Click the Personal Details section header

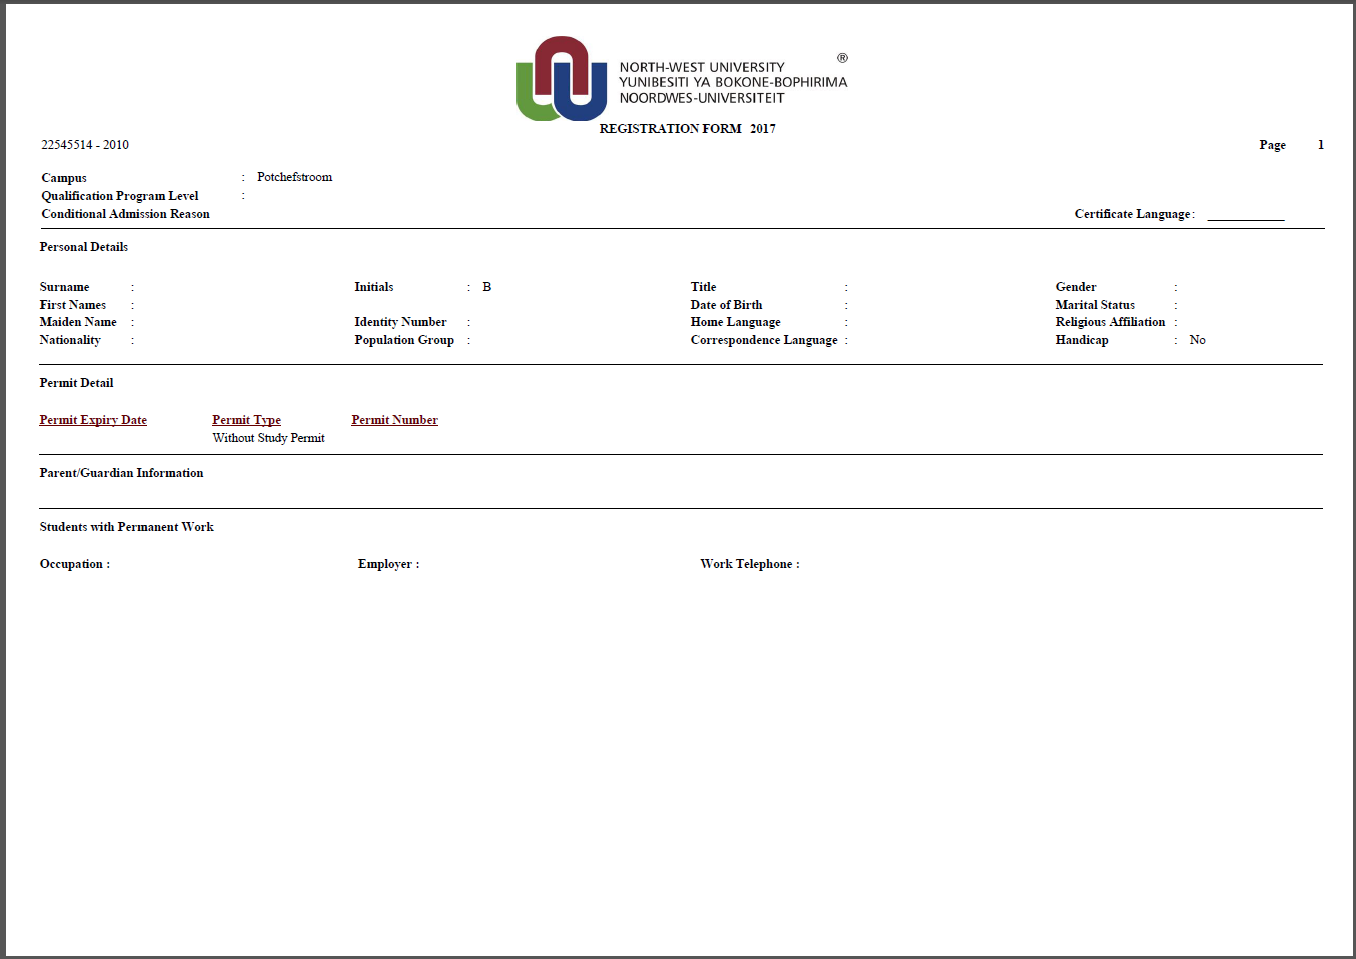(83, 246)
